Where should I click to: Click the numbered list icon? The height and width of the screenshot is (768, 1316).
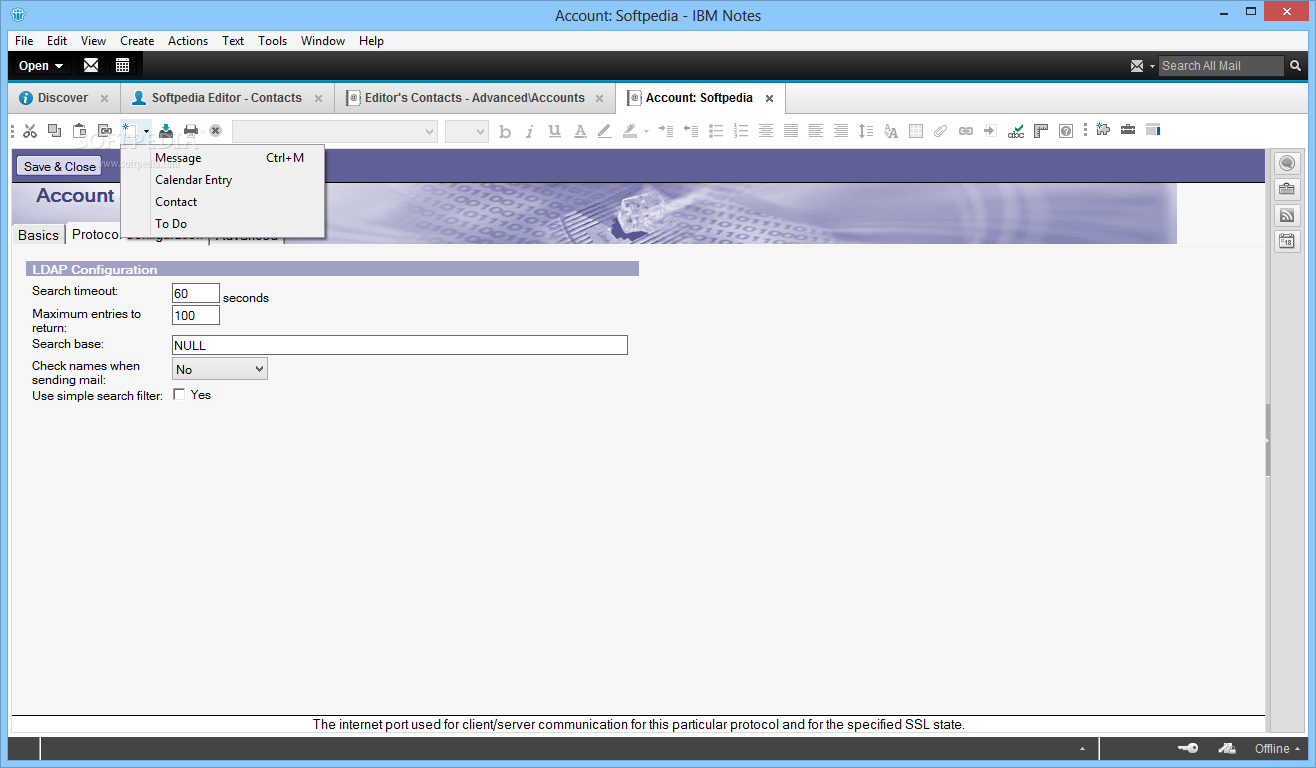pyautogui.click(x=741, y=131)
